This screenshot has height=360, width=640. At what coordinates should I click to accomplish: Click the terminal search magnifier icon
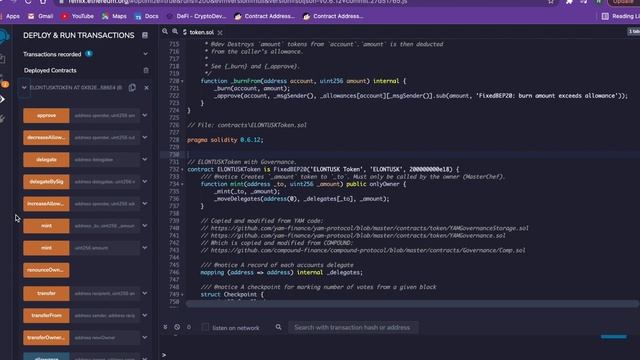click(278, 327)
